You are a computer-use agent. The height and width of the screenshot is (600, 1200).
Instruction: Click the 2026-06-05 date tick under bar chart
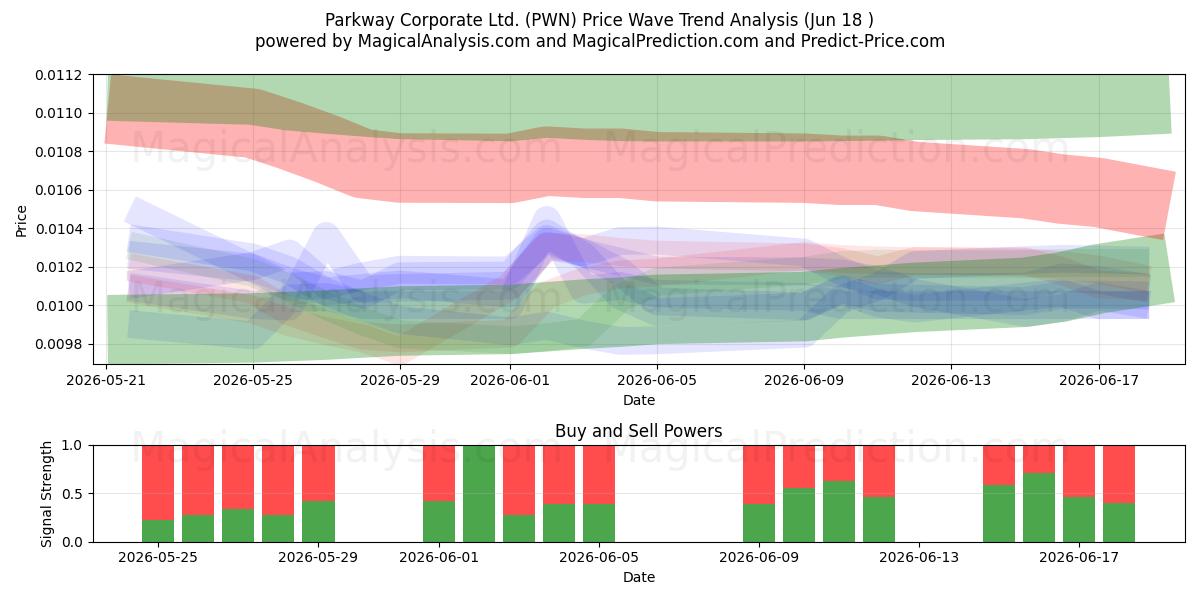(x=599, y=557)
